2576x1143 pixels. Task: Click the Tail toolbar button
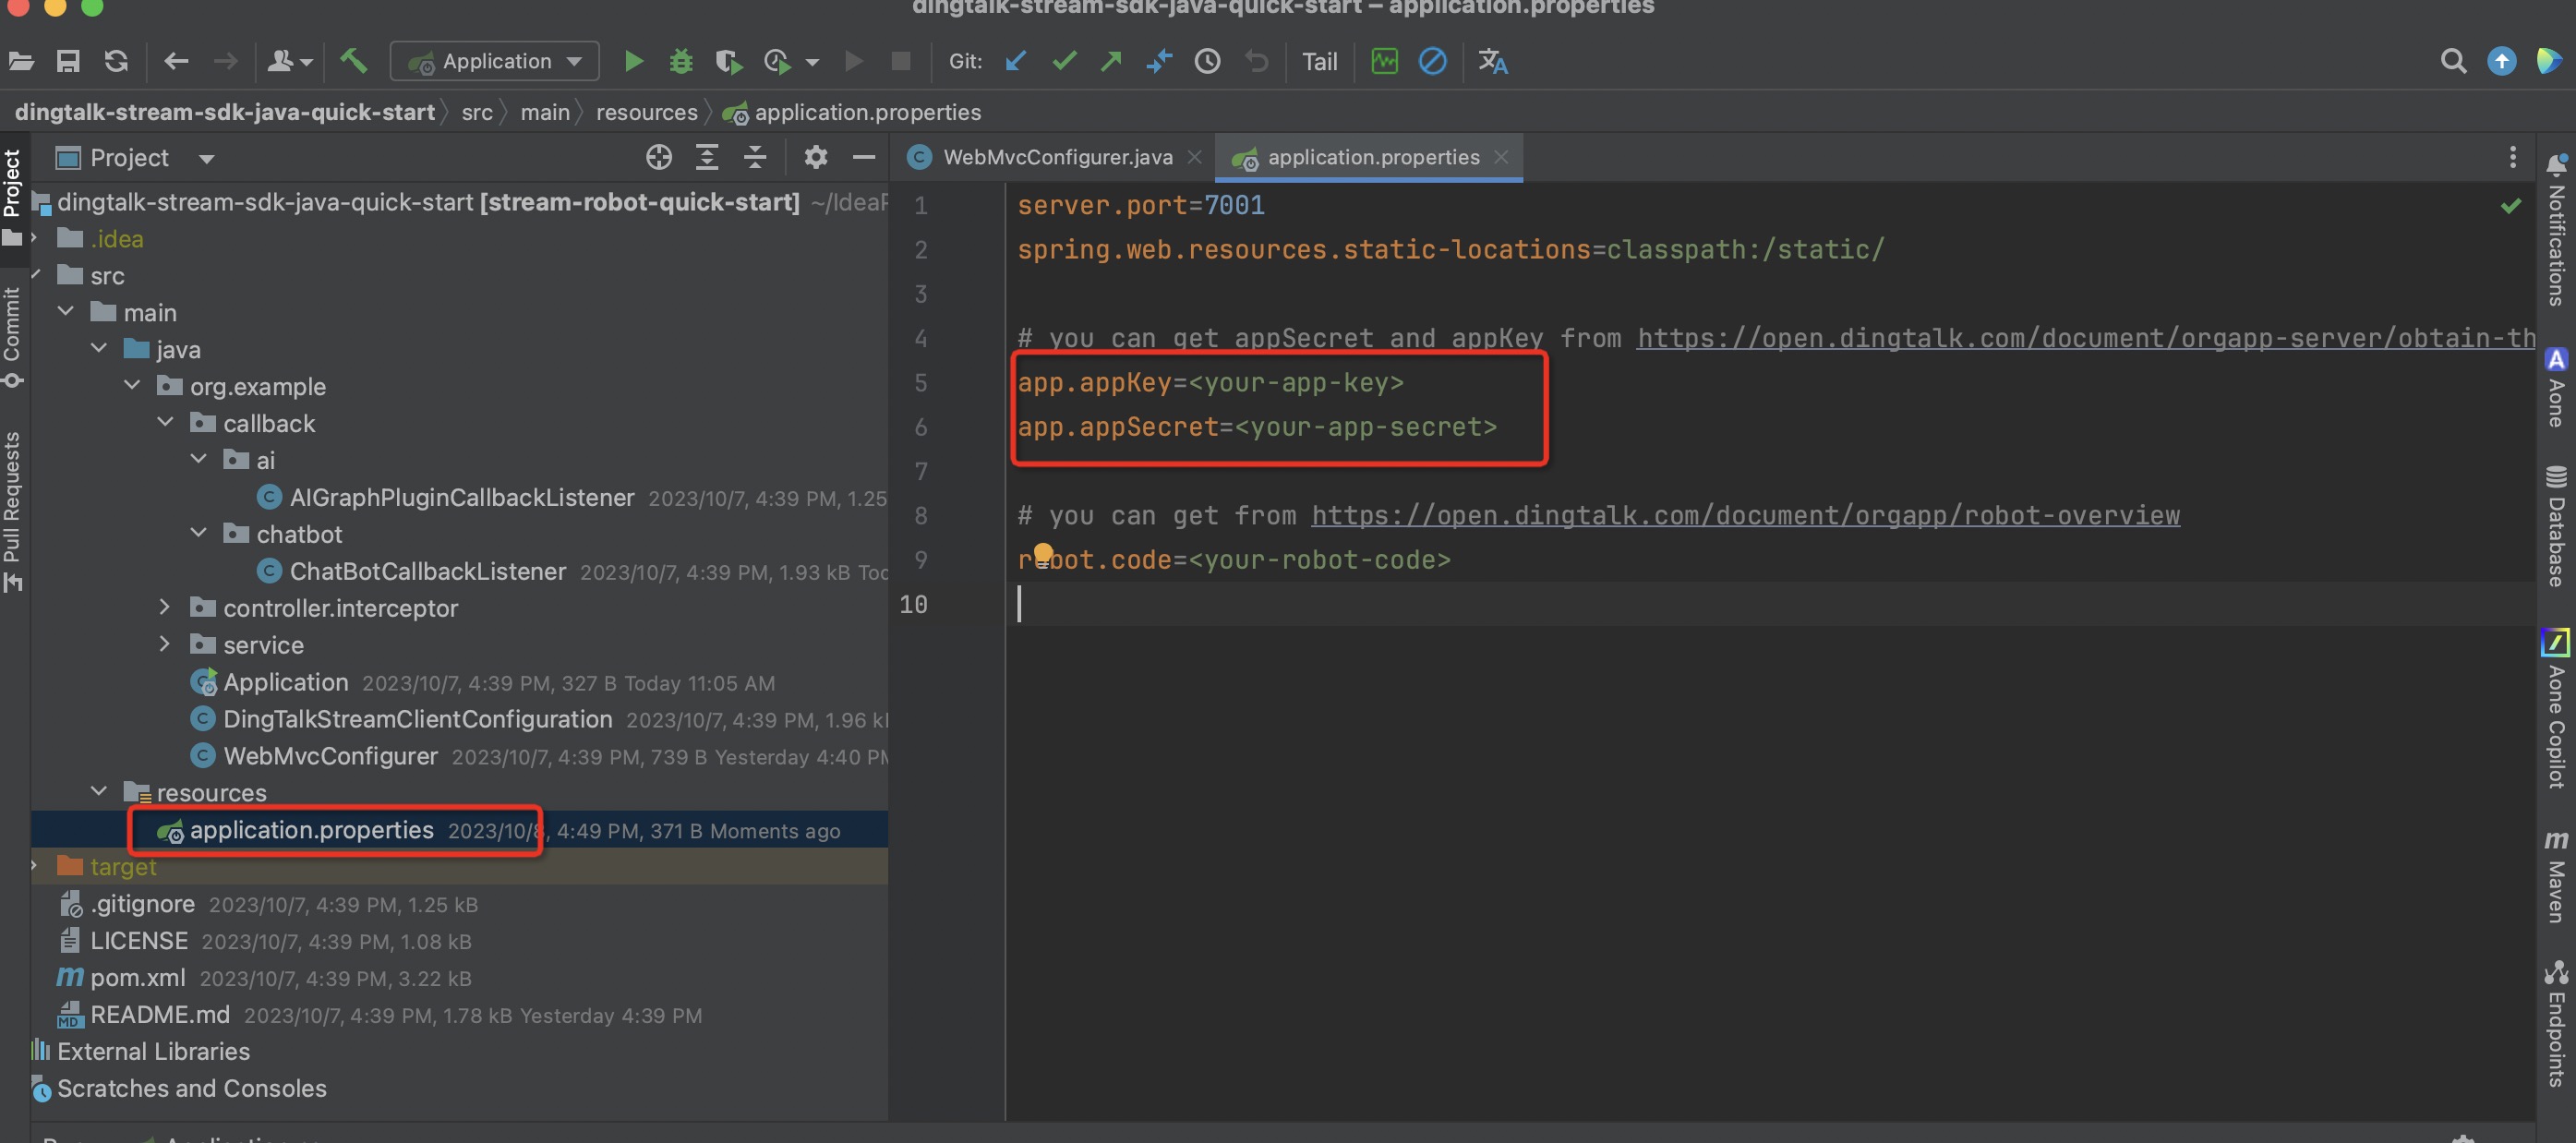[1319, 62]
